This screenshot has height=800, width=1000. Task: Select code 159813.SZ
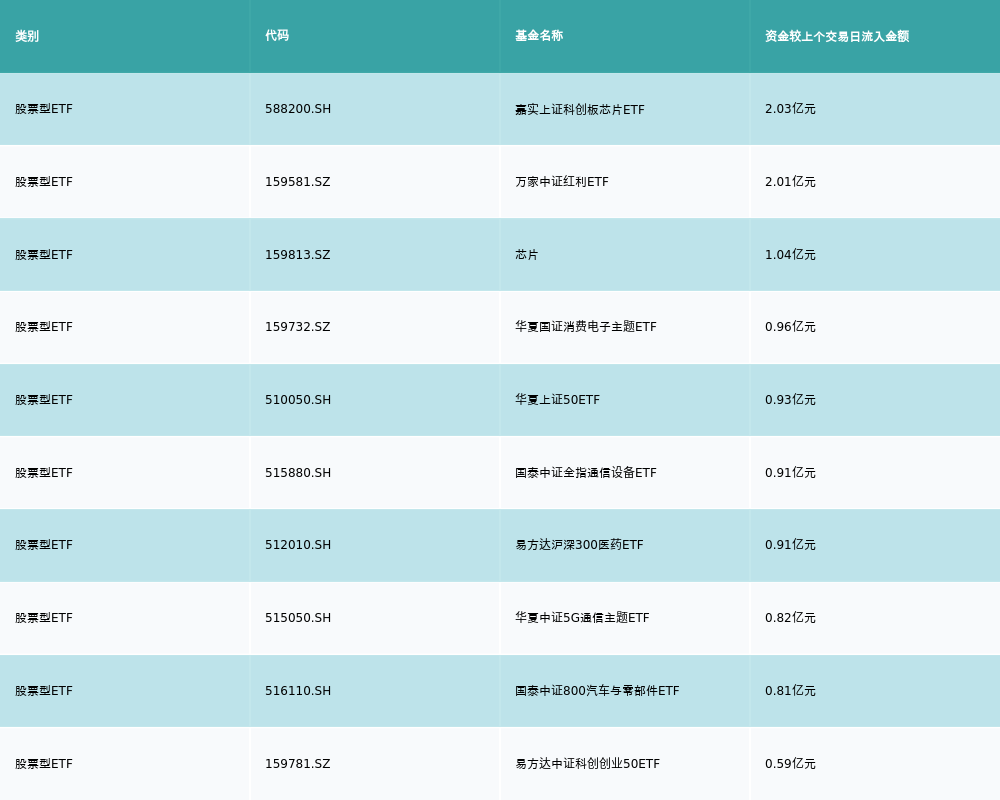coord(298,255)
